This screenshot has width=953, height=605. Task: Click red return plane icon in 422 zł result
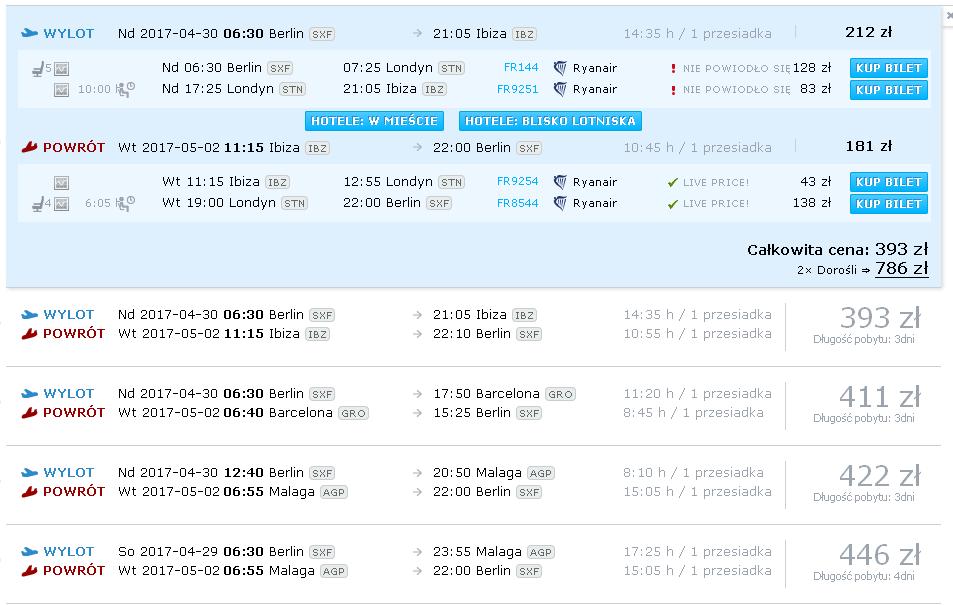point(29,491)
